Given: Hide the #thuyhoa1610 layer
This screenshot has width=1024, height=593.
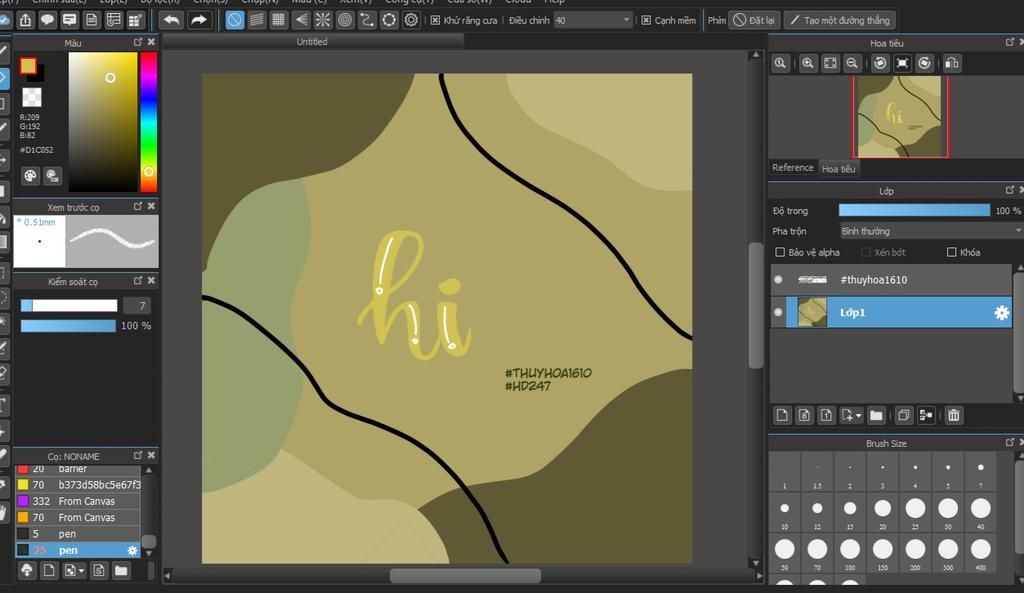Looking at the screenshot, I should (x=778, y=280).
